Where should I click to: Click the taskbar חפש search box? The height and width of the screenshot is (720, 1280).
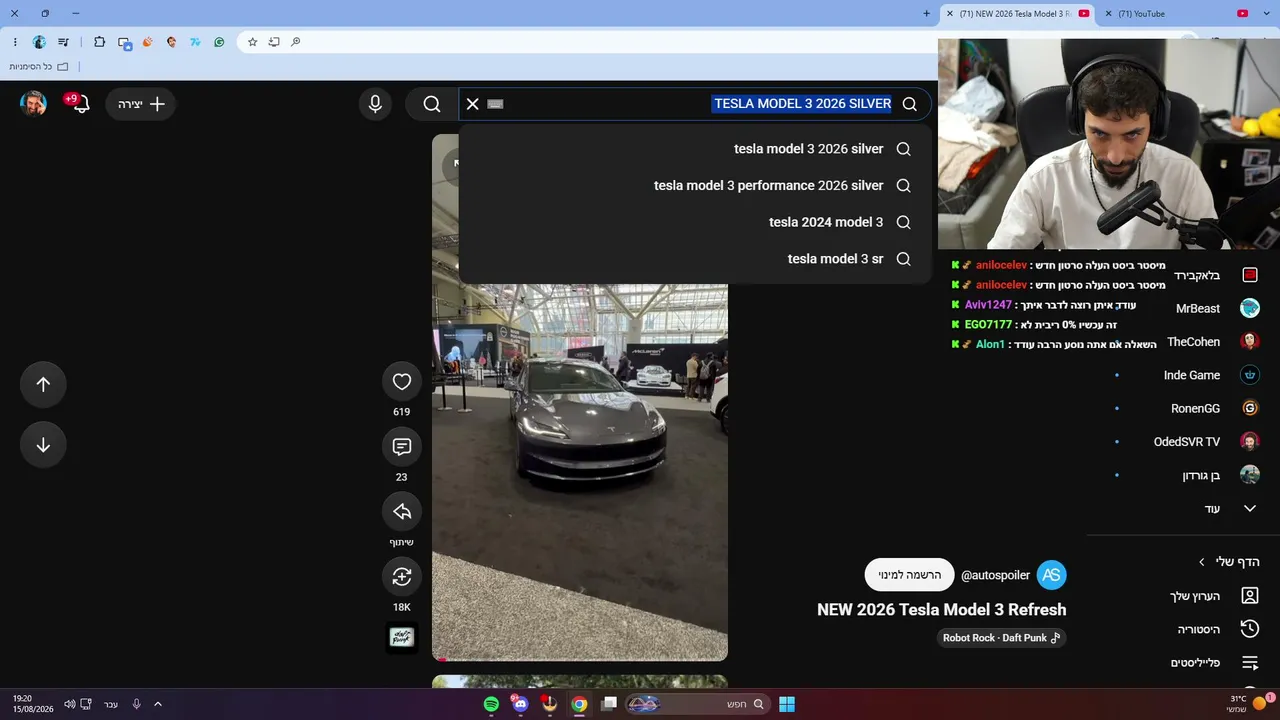697,704
